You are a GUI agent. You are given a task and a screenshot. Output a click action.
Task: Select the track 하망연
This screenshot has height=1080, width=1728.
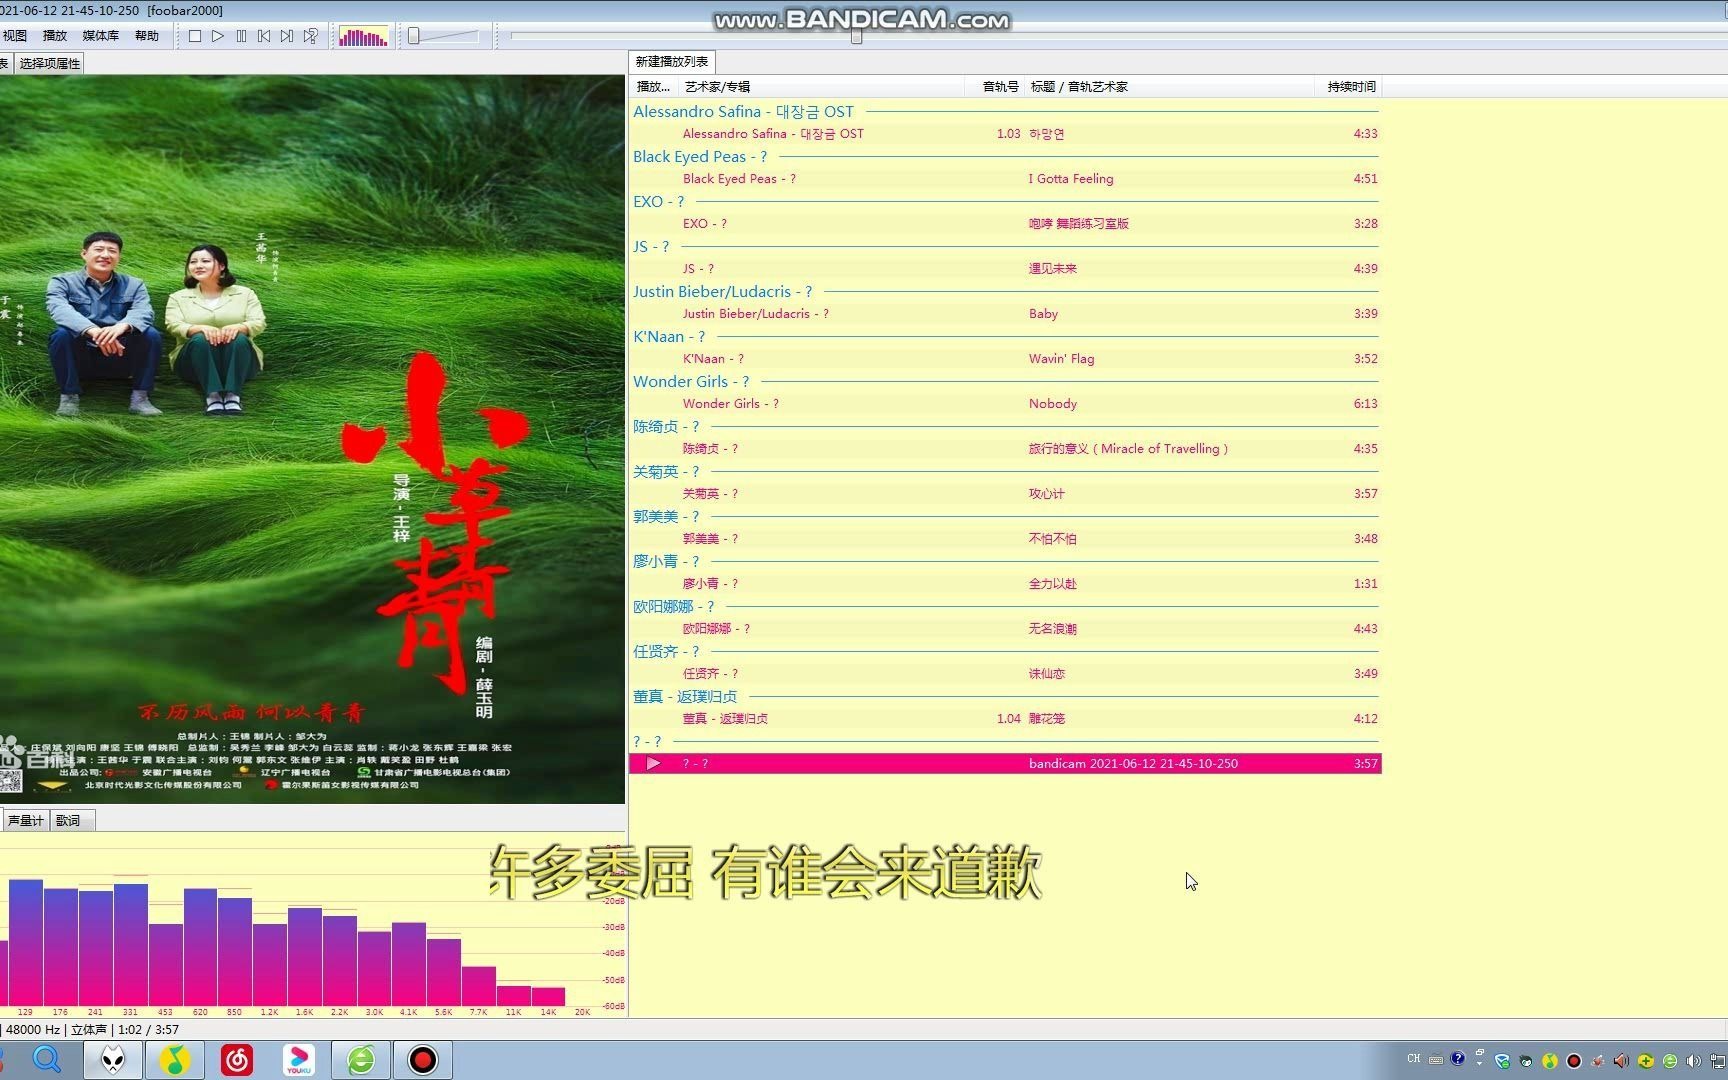pyautogui.click(x=1005, y=134)
